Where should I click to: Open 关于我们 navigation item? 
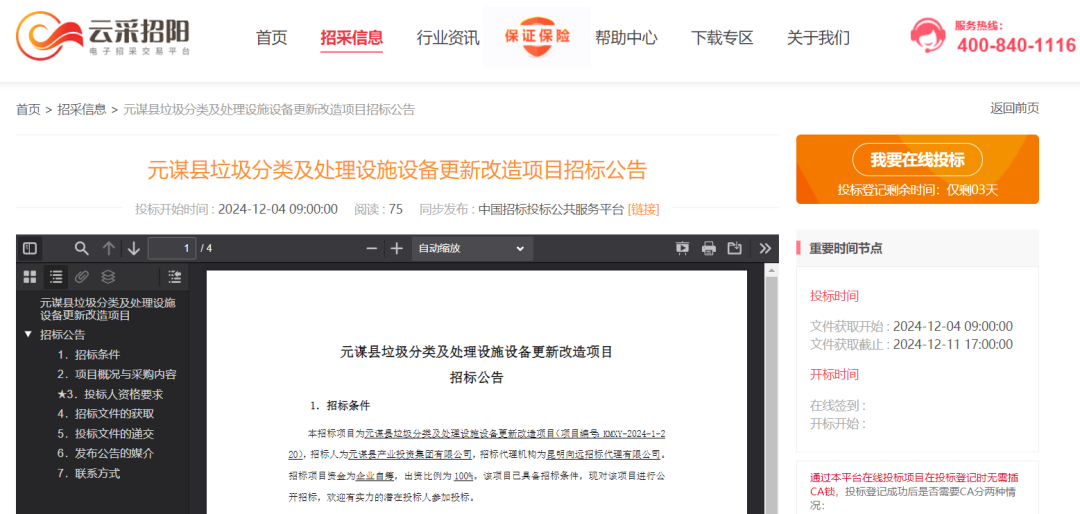pyautogui.click(x=818, y=37)
